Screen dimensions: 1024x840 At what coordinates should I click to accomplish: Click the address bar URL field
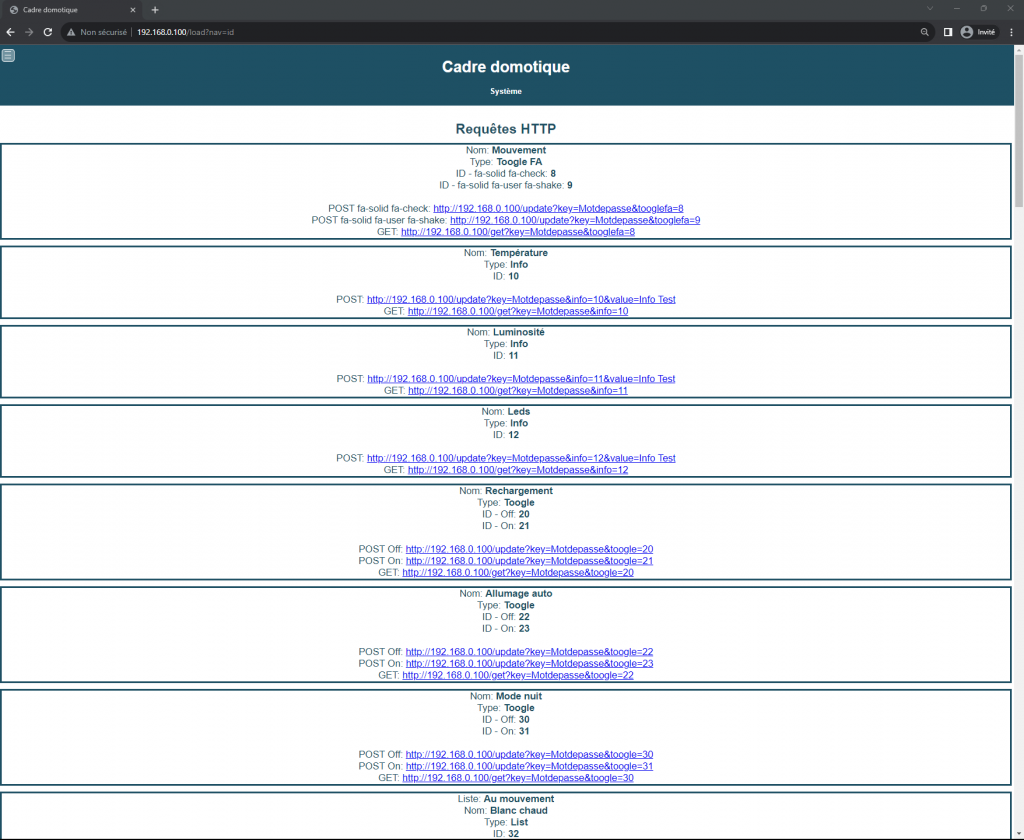point(500,32)
